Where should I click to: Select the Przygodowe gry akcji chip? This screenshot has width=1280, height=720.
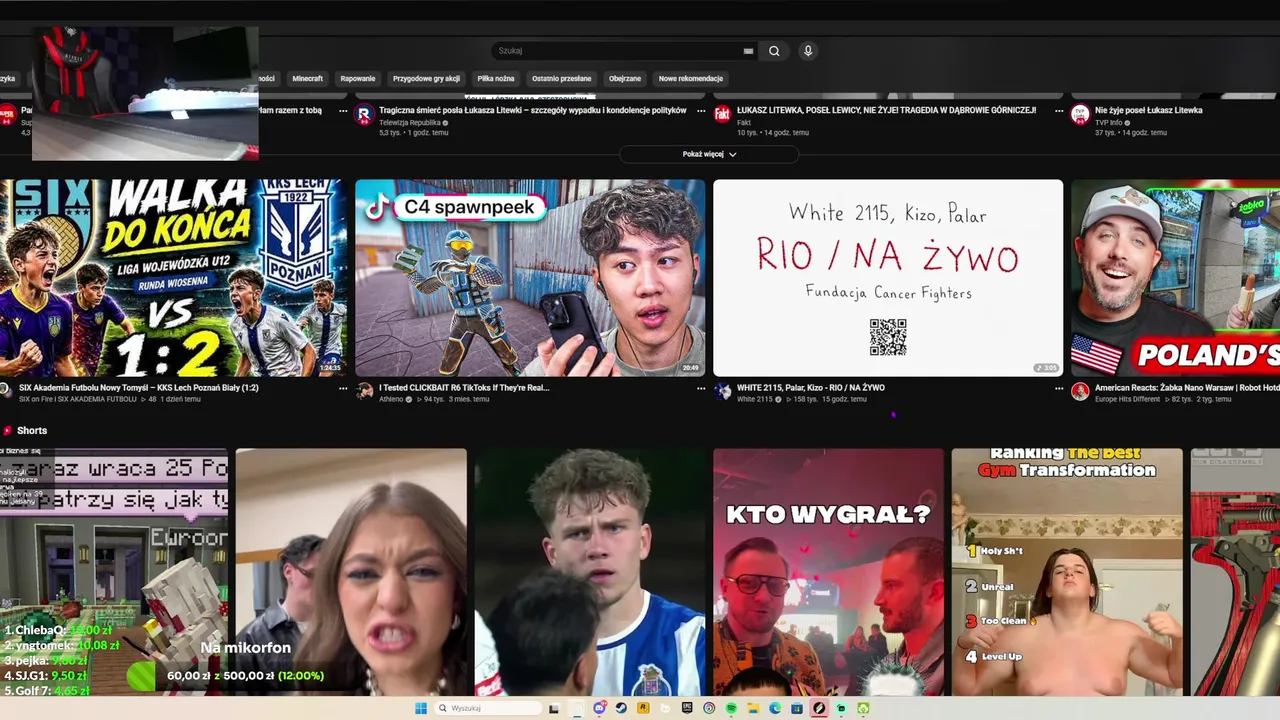426,78
